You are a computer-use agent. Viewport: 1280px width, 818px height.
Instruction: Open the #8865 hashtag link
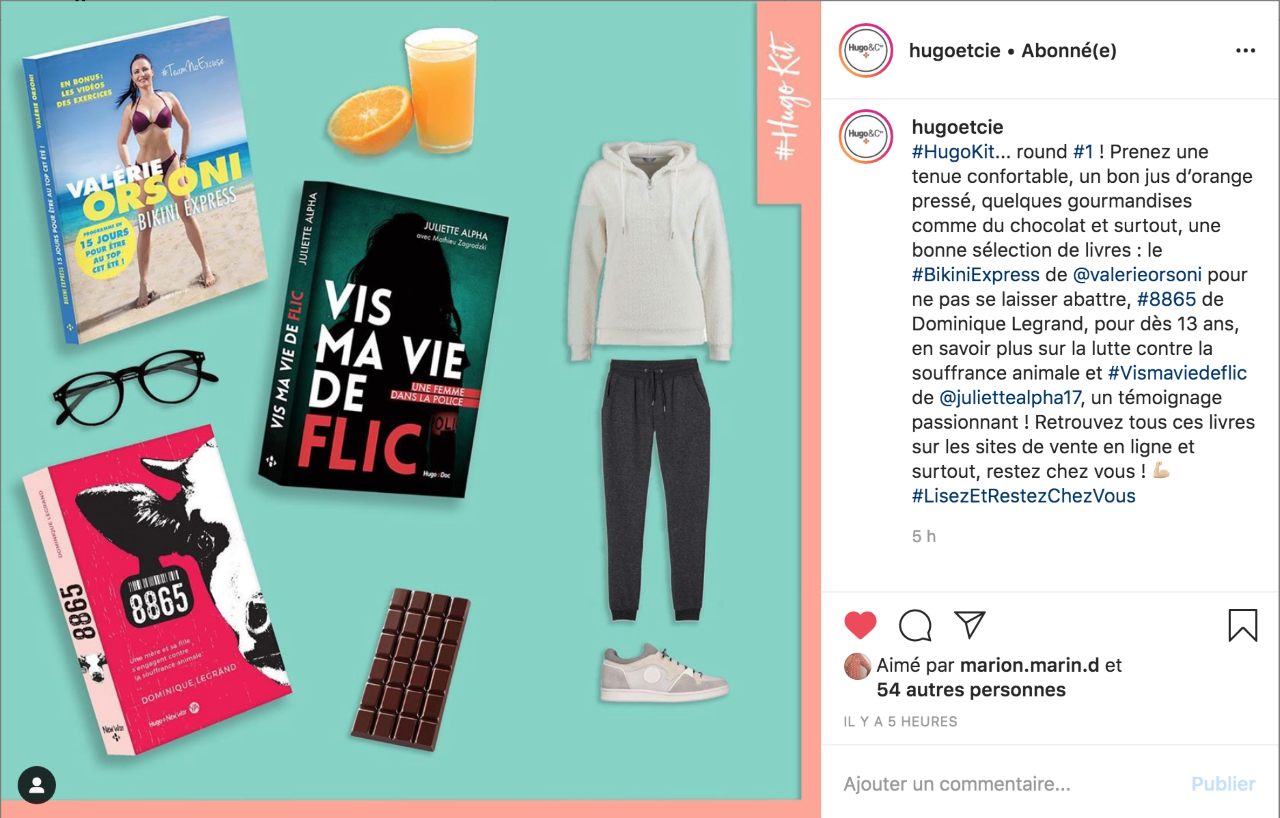coord(1166,299)
